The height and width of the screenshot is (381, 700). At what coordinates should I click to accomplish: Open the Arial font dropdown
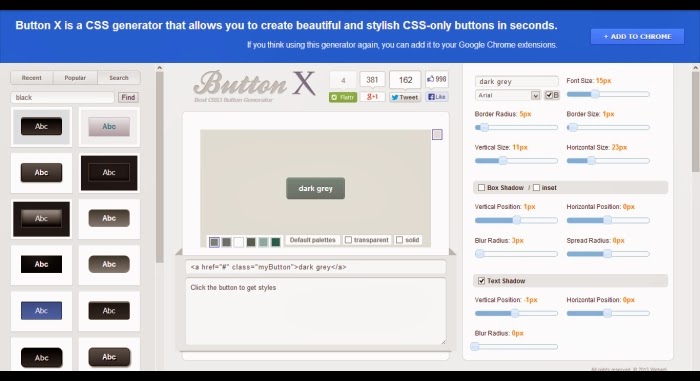508,95
